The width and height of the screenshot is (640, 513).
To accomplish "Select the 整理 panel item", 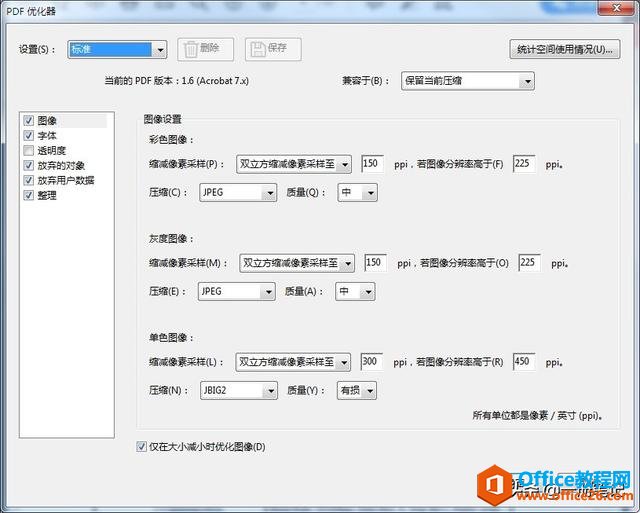I will 47,195.
